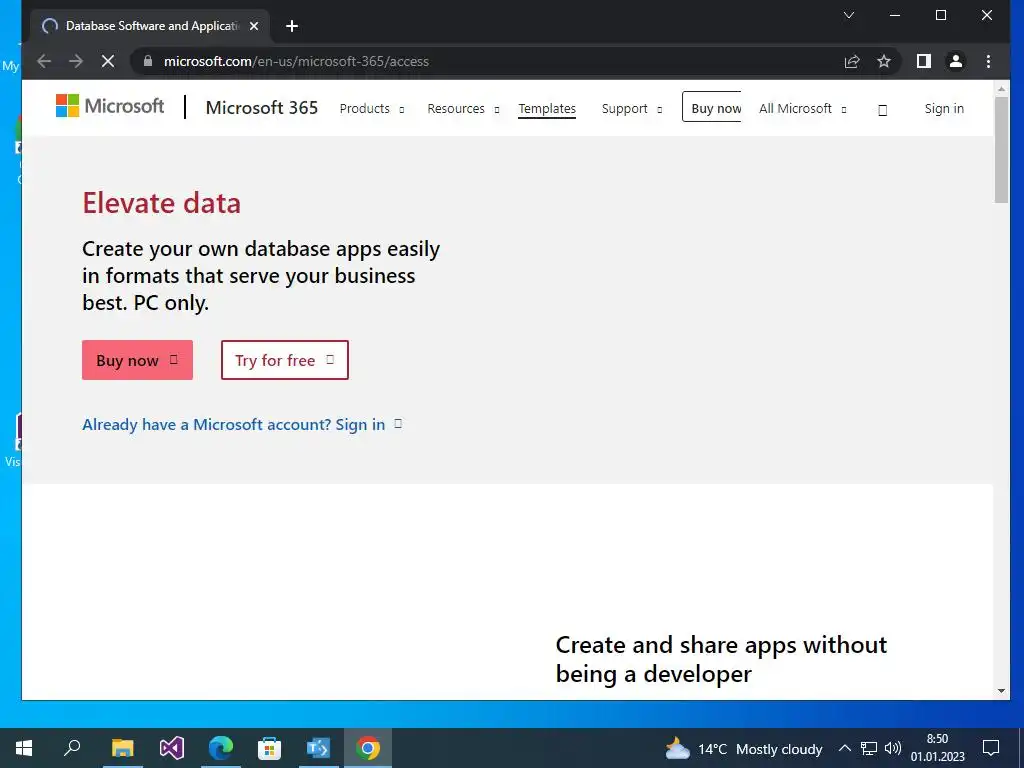Open Microsoft Store from the taskbar
Viewport: 1024px width, 768px height.
click(269, 748)
